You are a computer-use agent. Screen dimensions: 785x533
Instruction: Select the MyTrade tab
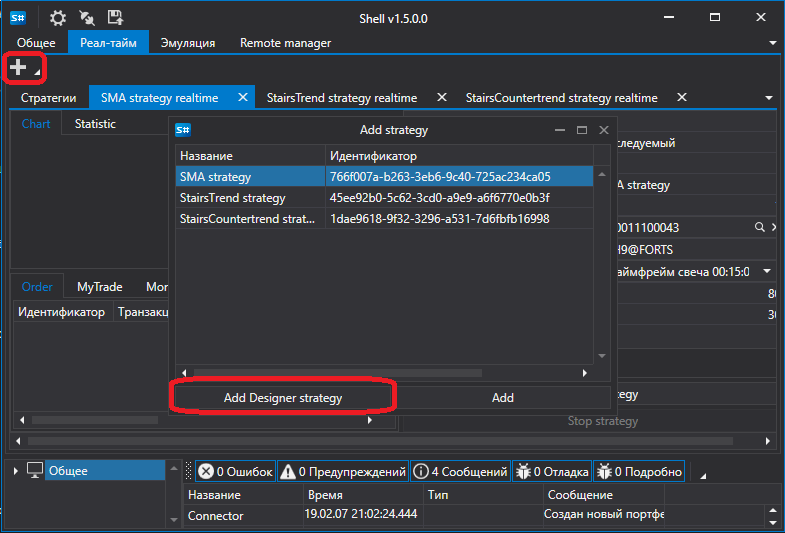pos(100,287)
